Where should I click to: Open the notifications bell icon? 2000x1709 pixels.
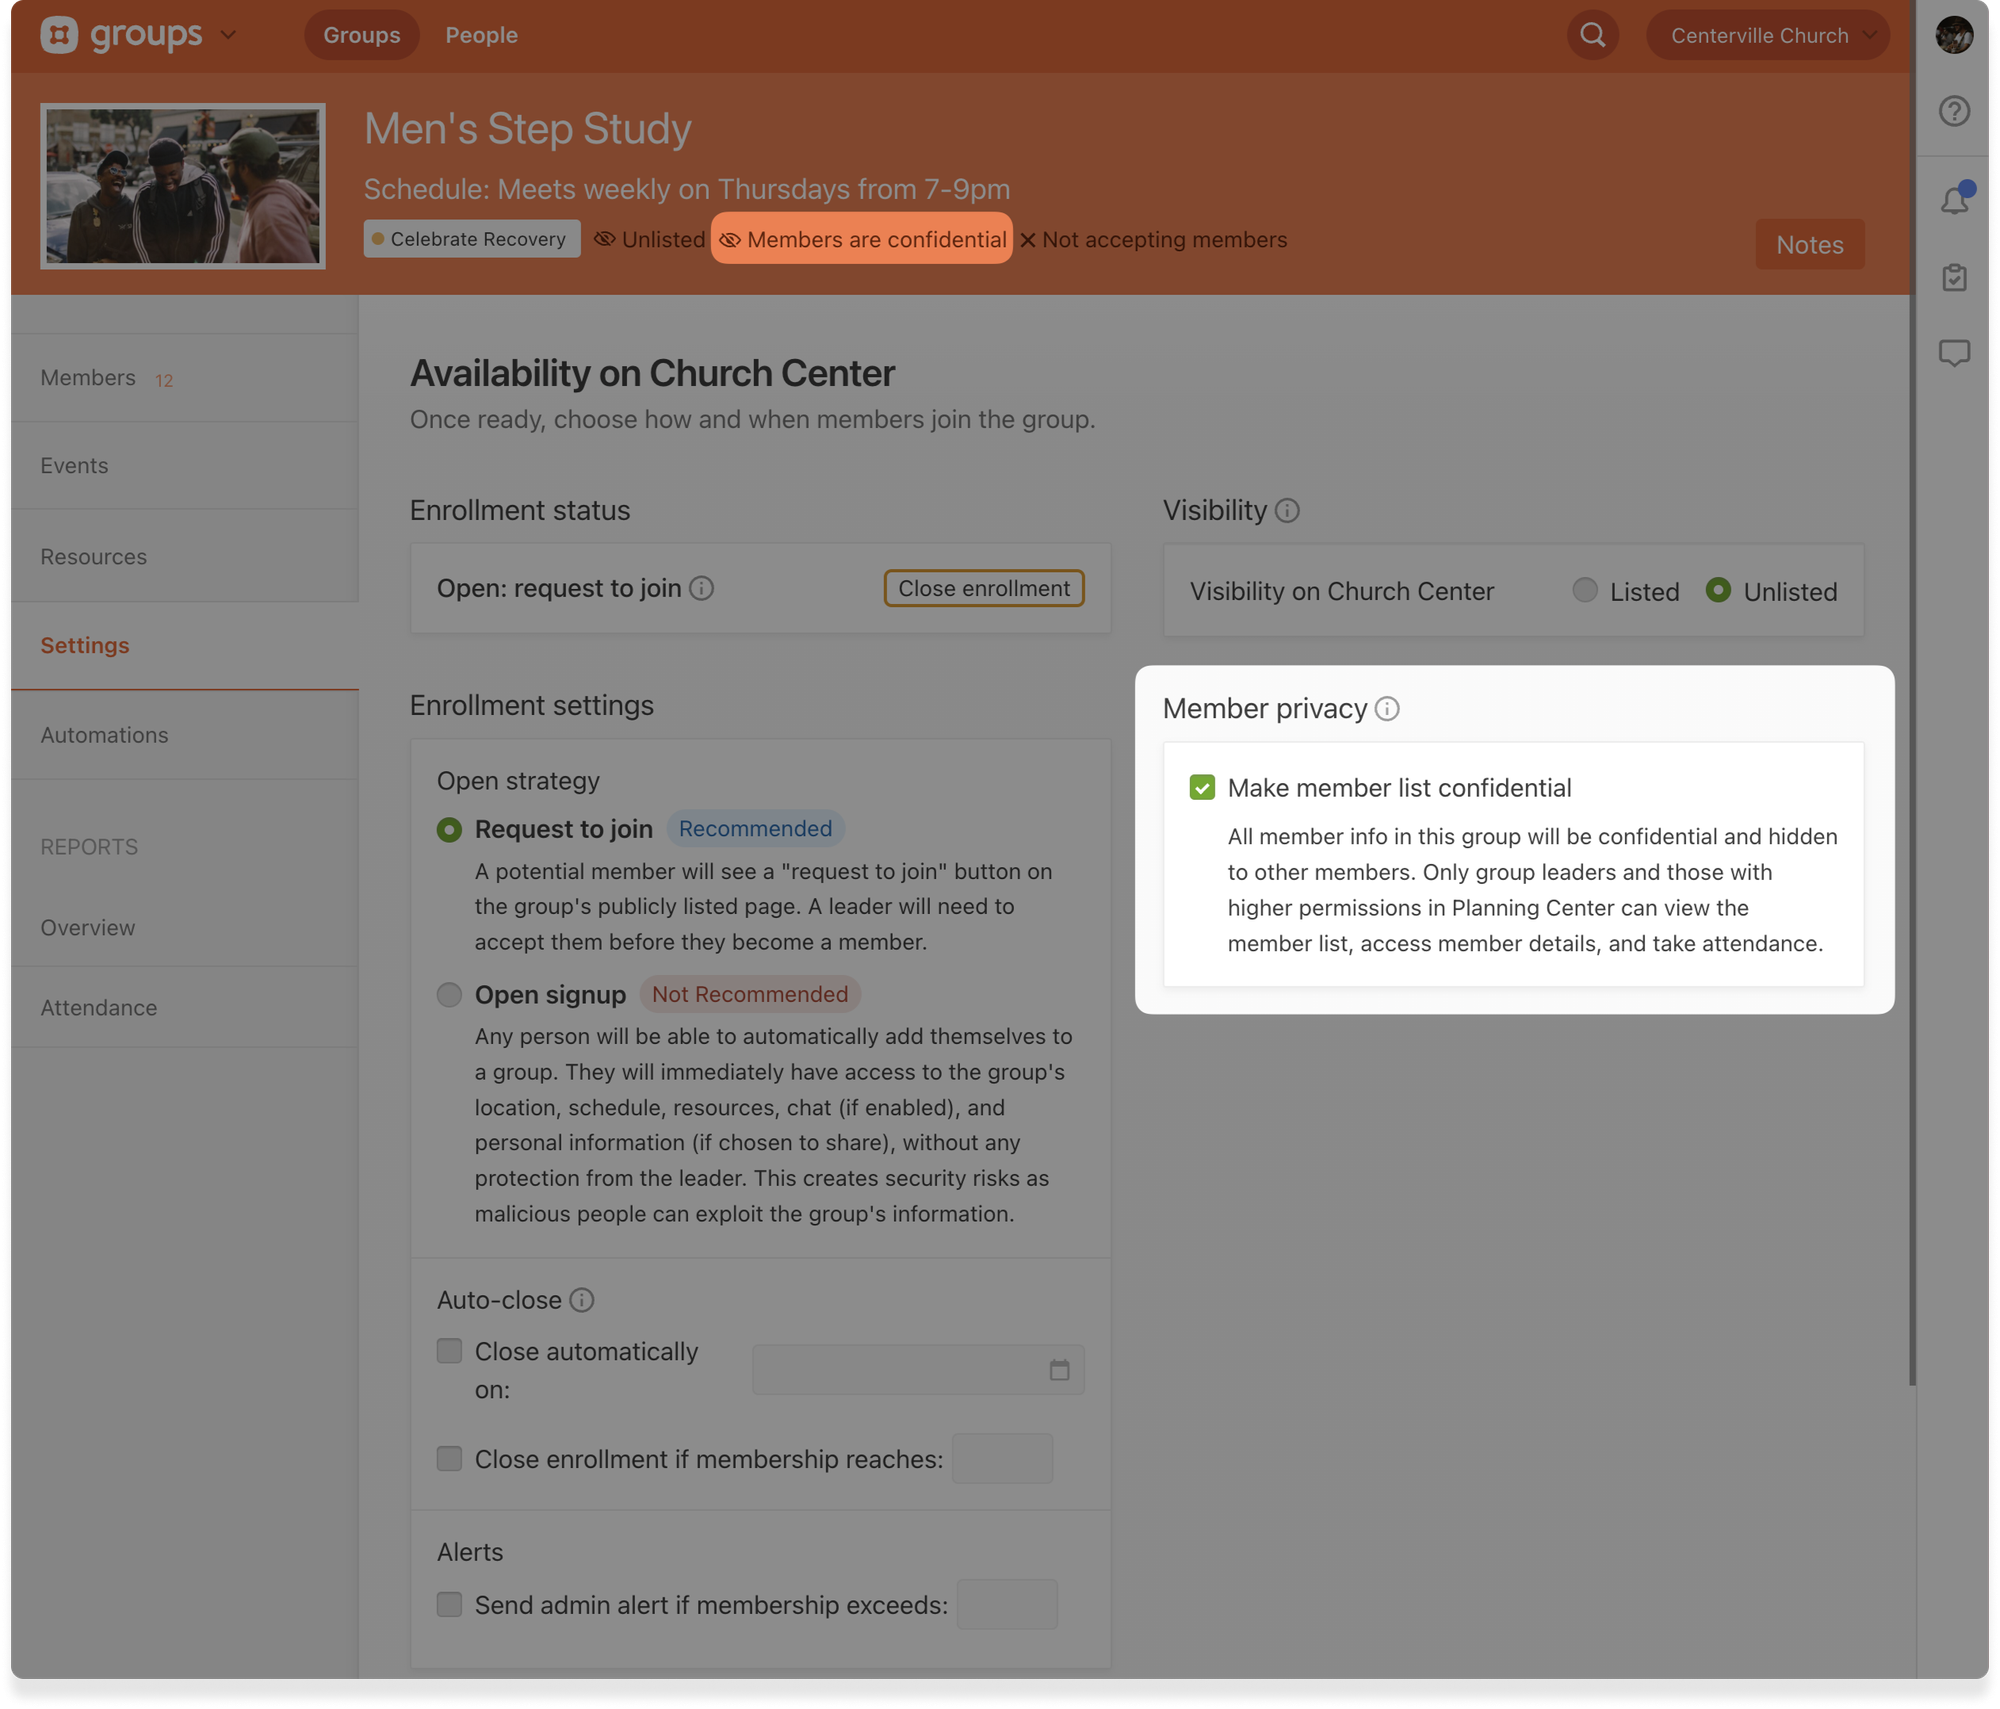[x=1954, y=200]
